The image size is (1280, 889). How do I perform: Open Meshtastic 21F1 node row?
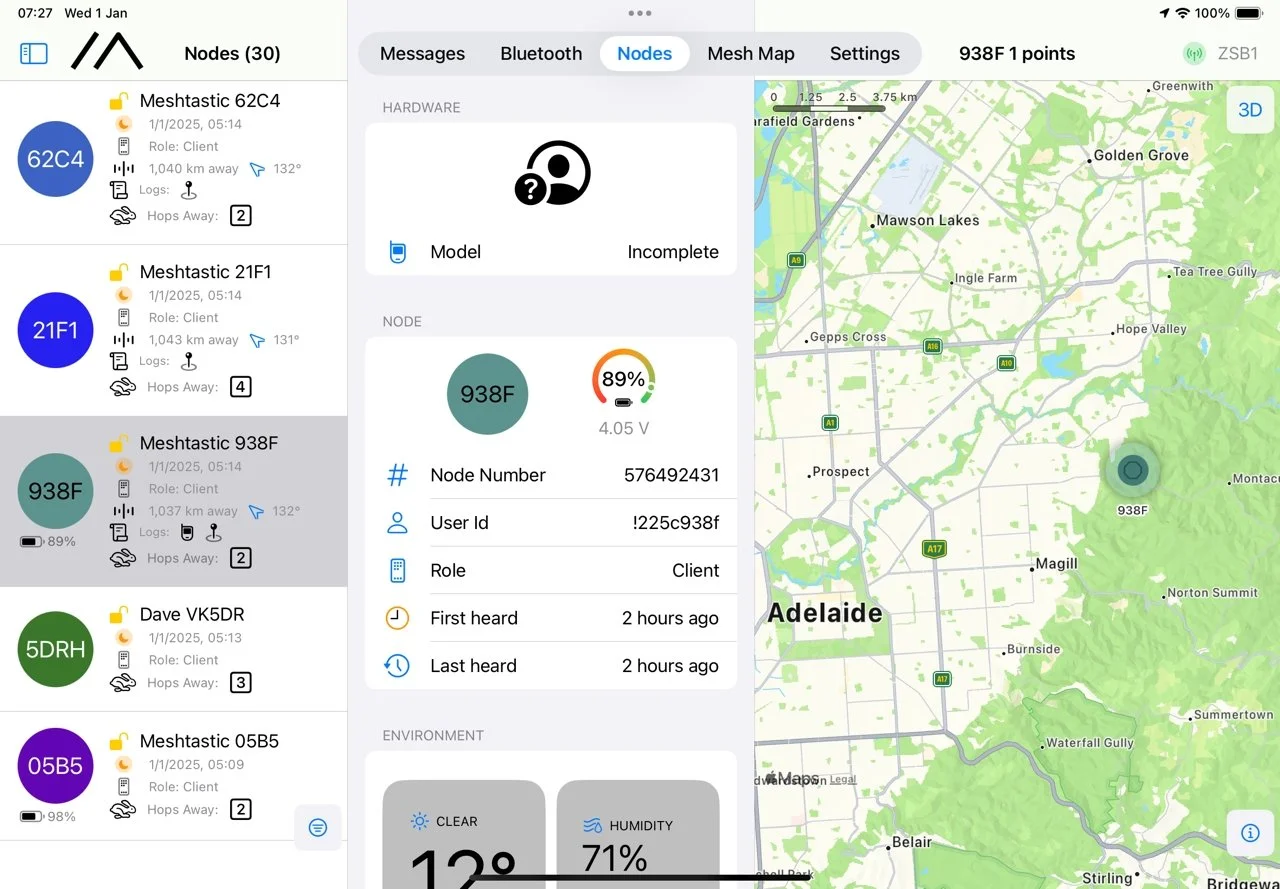[x=173, y=331]
